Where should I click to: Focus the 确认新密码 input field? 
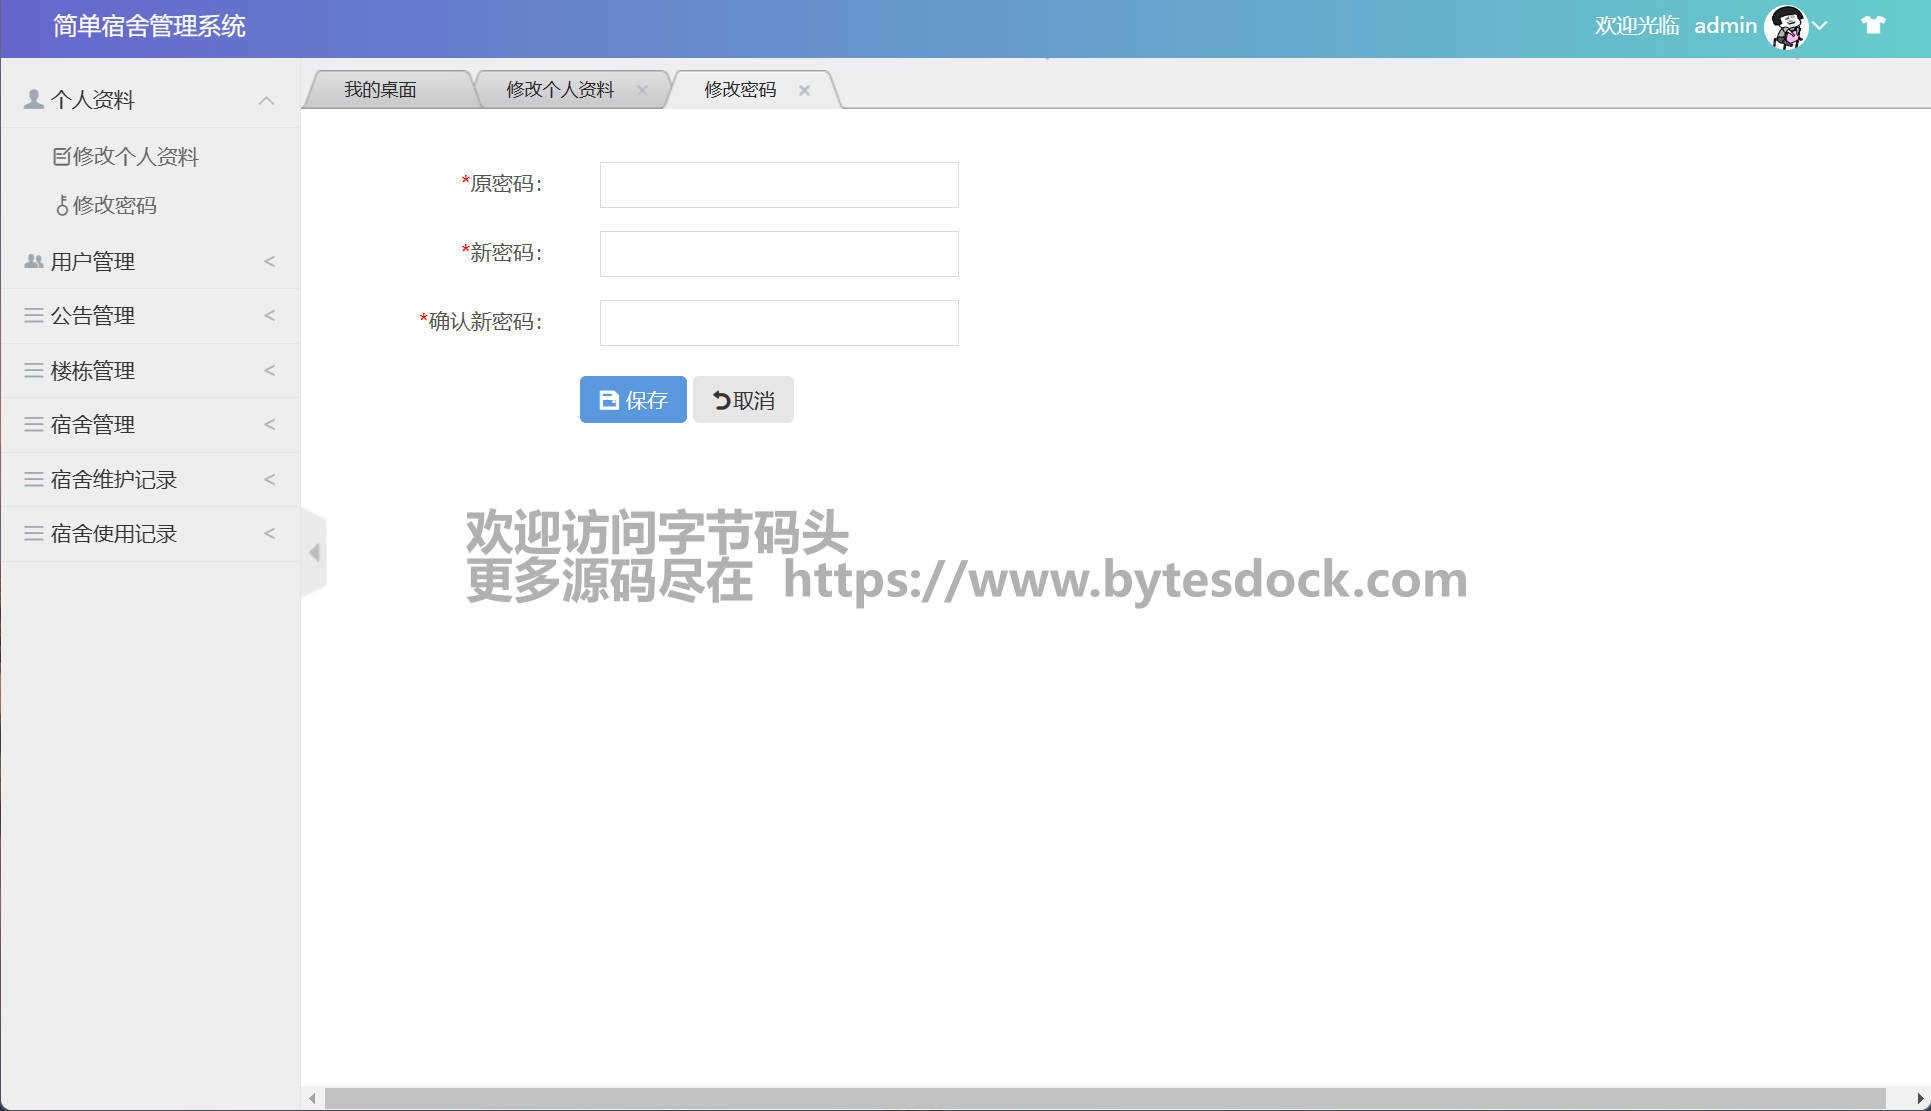point(779,323)
